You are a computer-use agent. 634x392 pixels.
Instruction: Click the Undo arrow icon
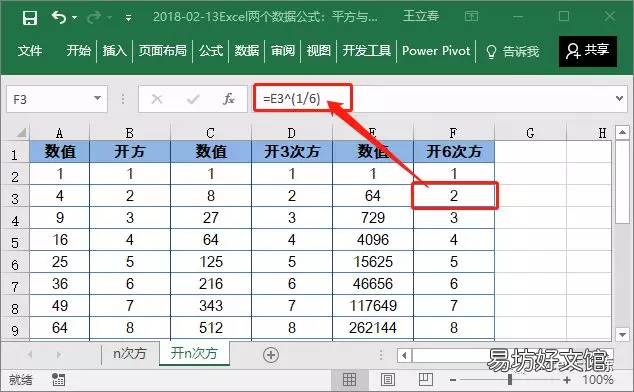59,17
